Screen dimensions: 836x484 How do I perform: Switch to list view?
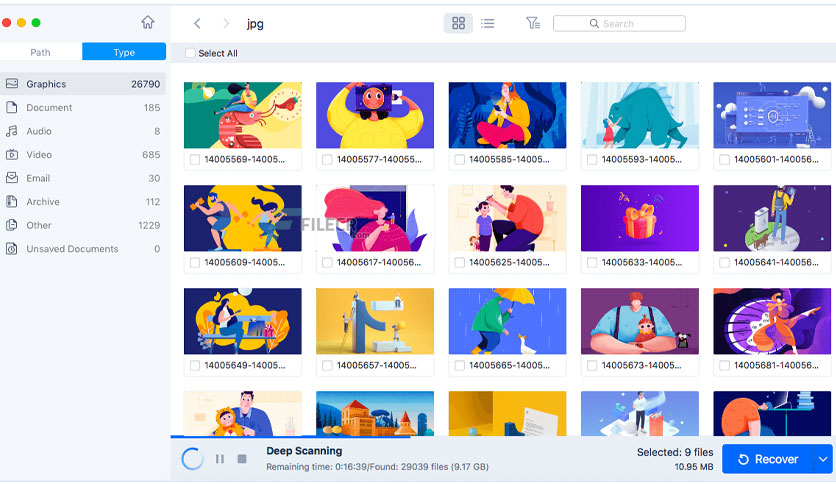point(487,23)
